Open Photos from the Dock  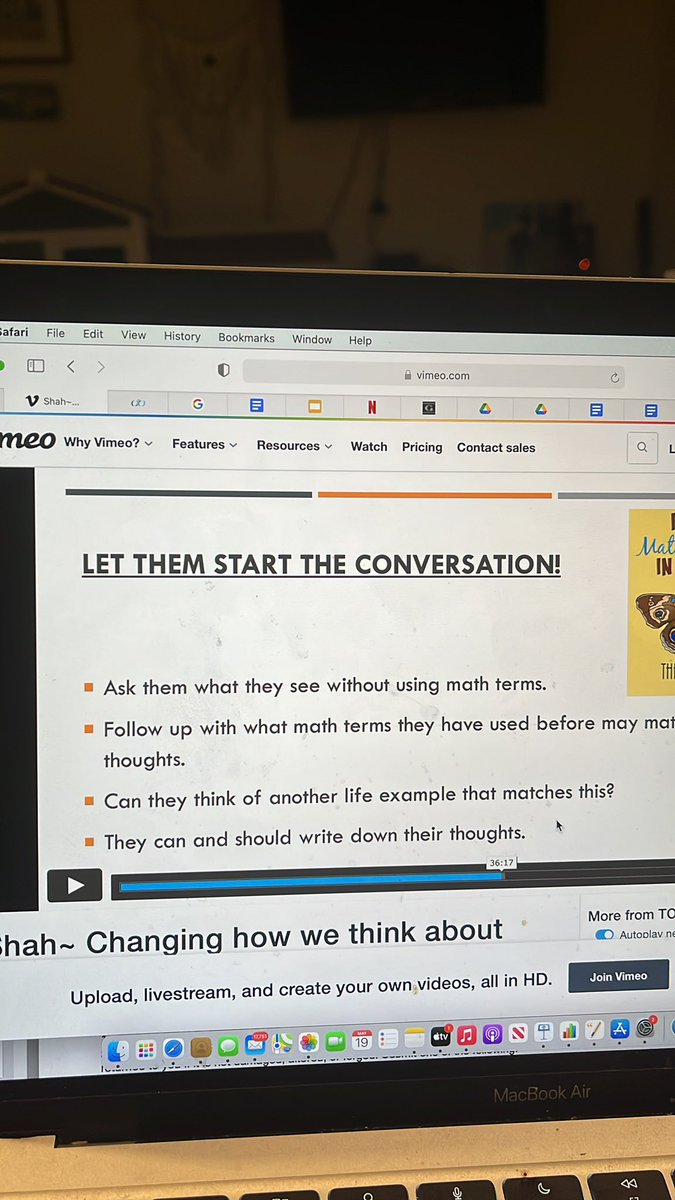point(309,1043)
